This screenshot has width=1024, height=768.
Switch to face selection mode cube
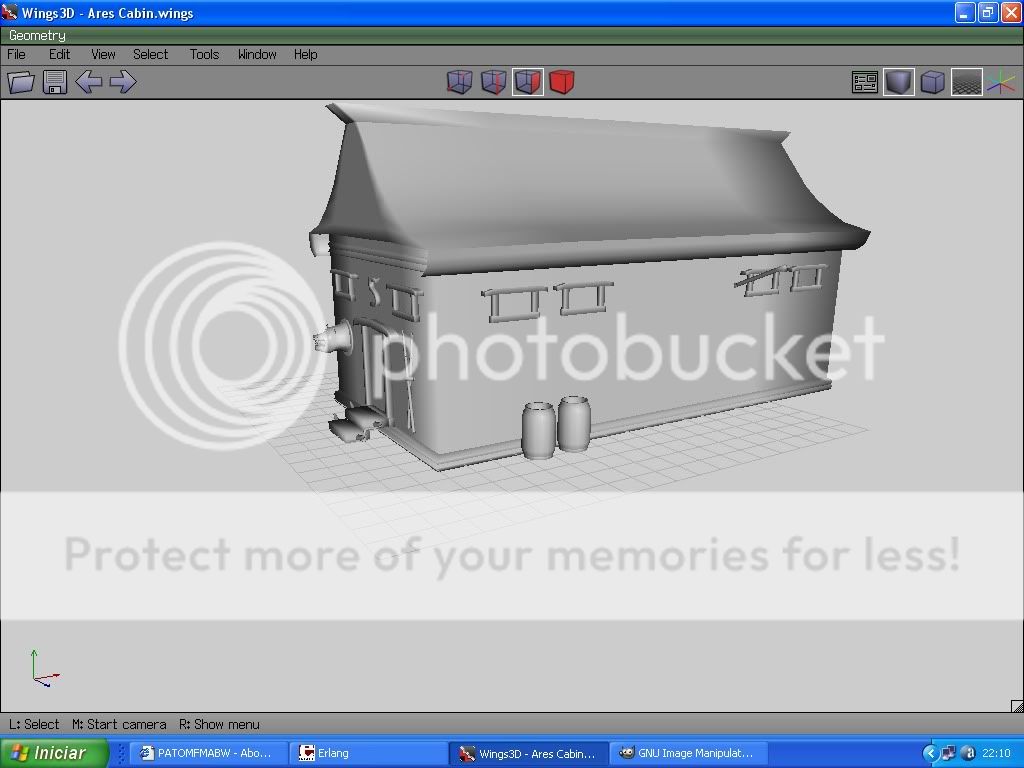pyautogui.click(x=528, y=82)
